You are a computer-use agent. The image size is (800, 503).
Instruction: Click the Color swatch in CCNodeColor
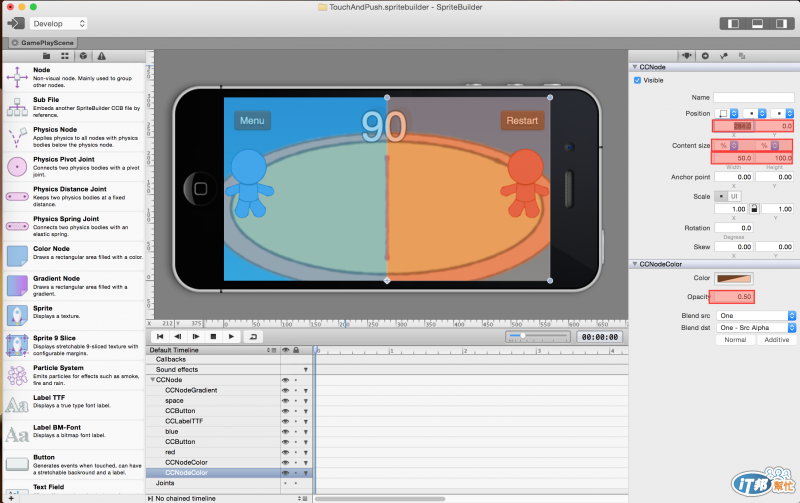point(734,279)
